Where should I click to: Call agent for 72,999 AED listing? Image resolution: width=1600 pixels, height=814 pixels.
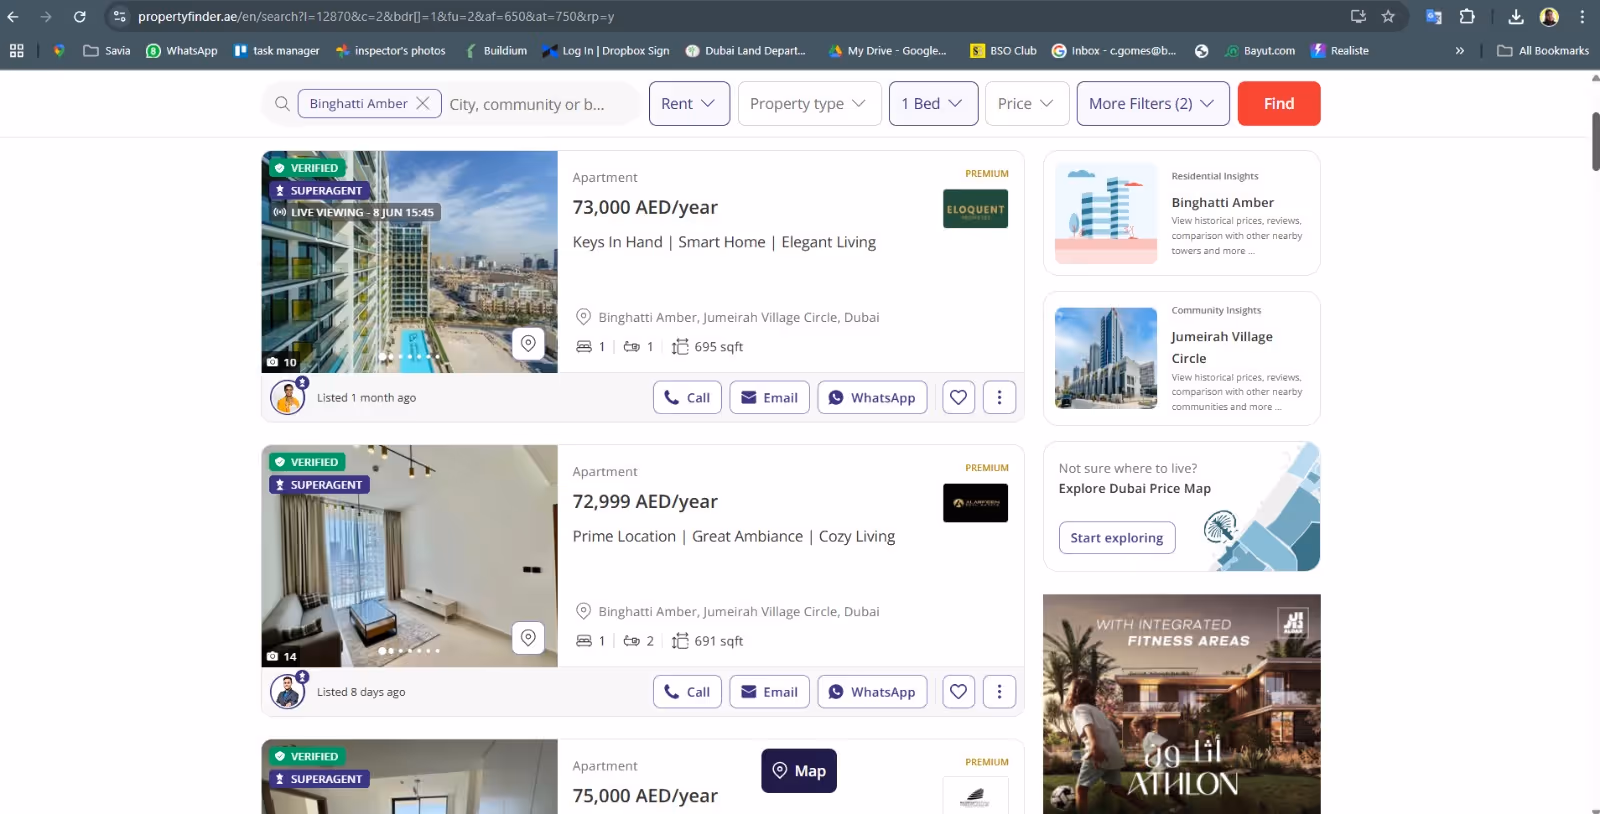(x=687, y=691)
